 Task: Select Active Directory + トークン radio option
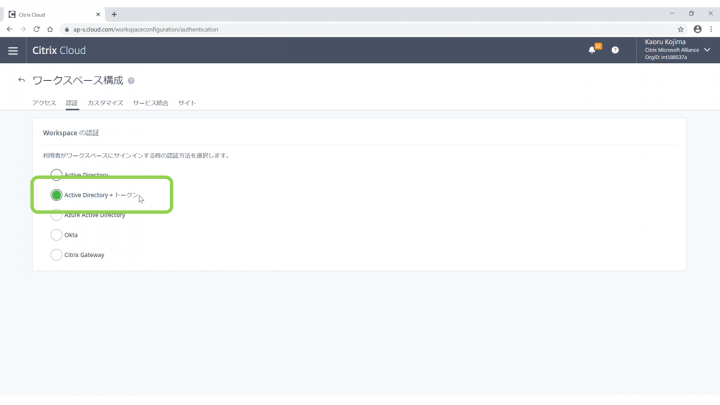tap(56, 195)
